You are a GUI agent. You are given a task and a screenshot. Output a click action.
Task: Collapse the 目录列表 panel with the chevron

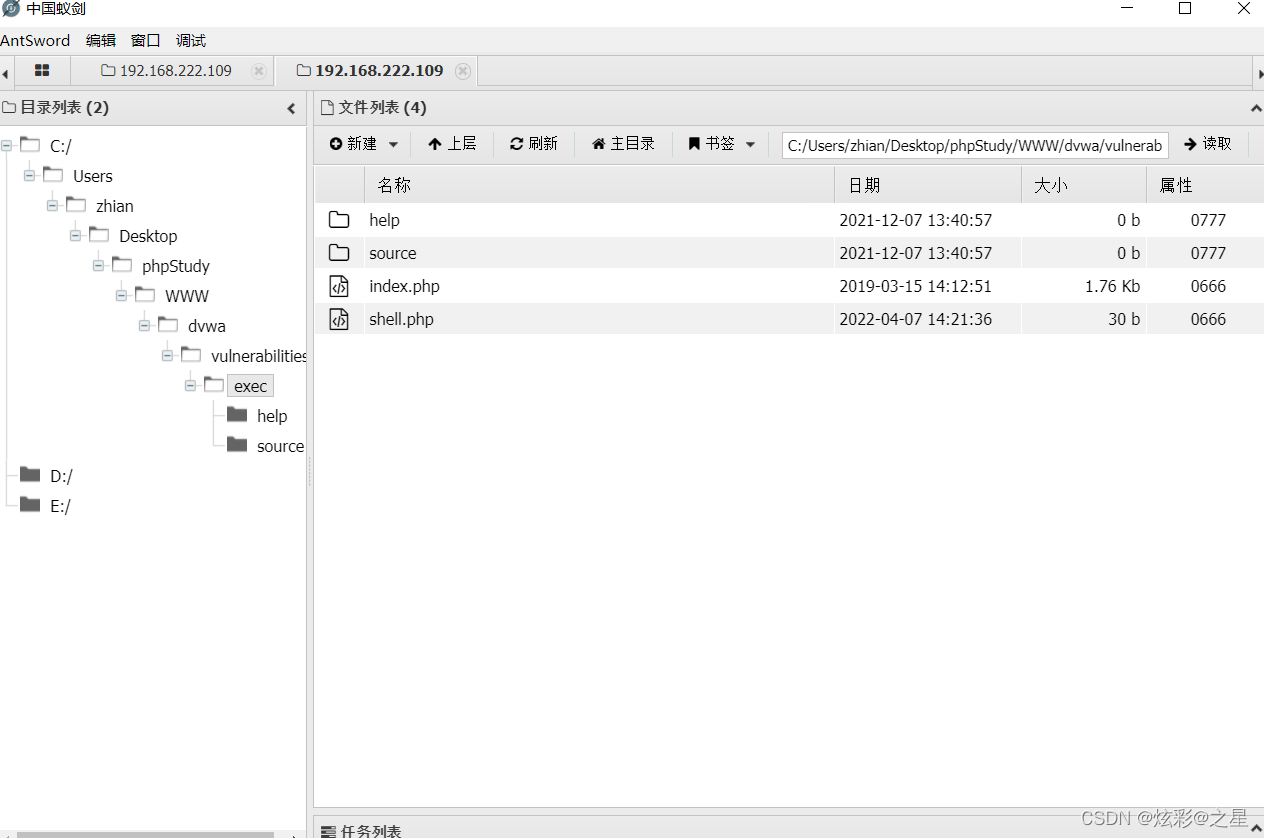pos(291,108)
